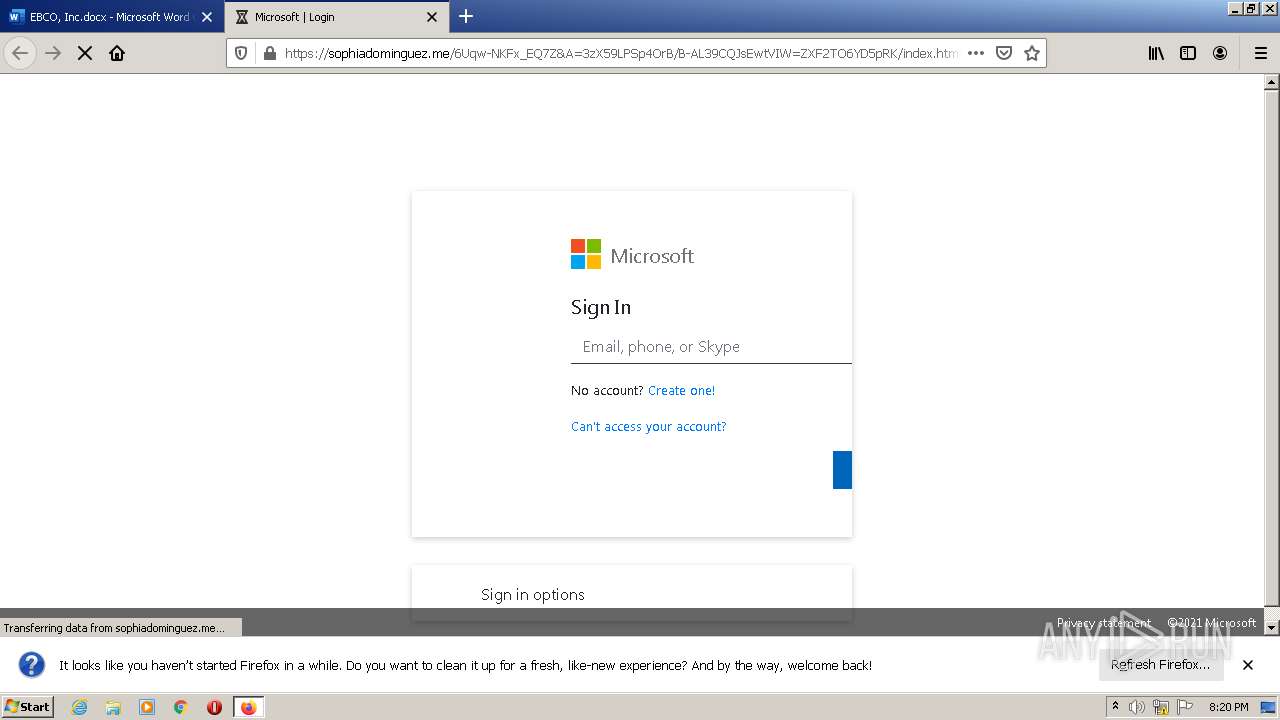
Task: Toggle the sidebar view icon
Action: coord(1188,53)
